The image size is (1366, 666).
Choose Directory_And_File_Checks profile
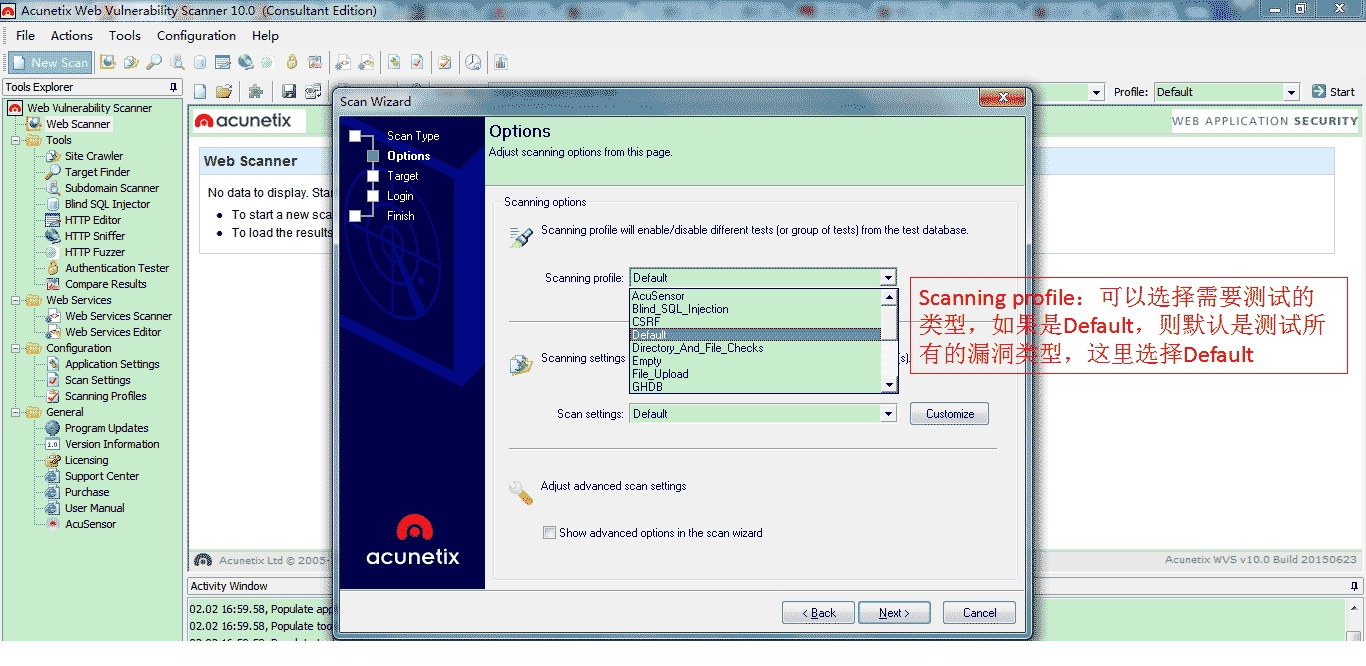[x=755, y=348]
